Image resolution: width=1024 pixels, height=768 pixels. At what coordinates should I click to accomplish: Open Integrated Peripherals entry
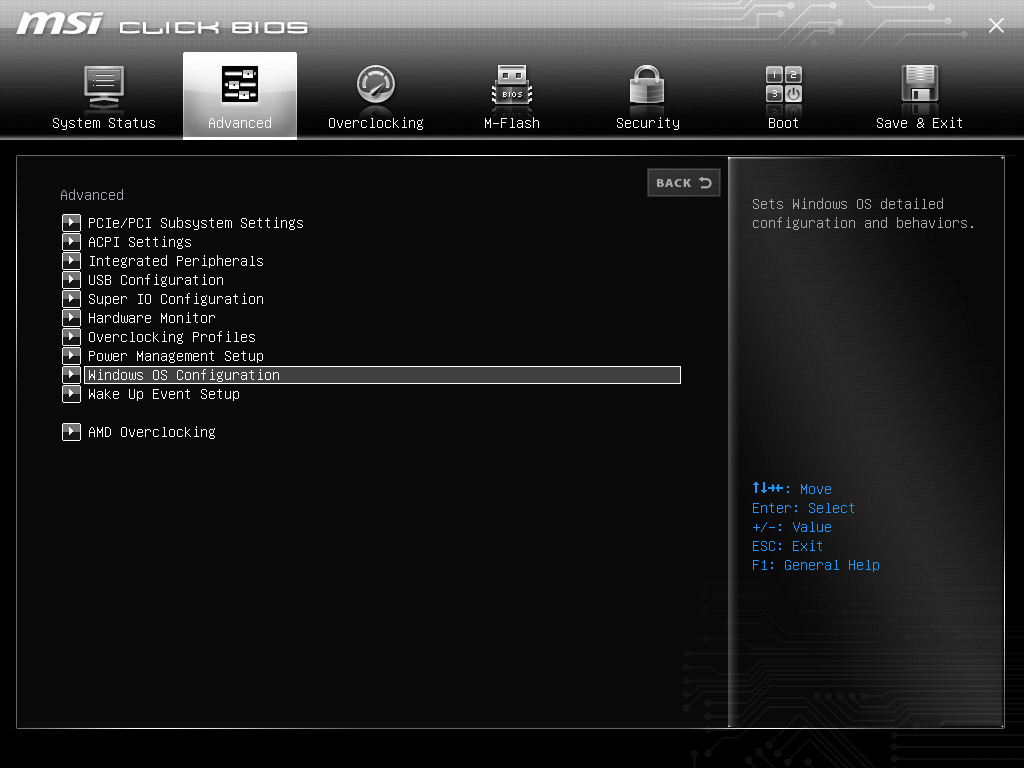tap(176, 261)
